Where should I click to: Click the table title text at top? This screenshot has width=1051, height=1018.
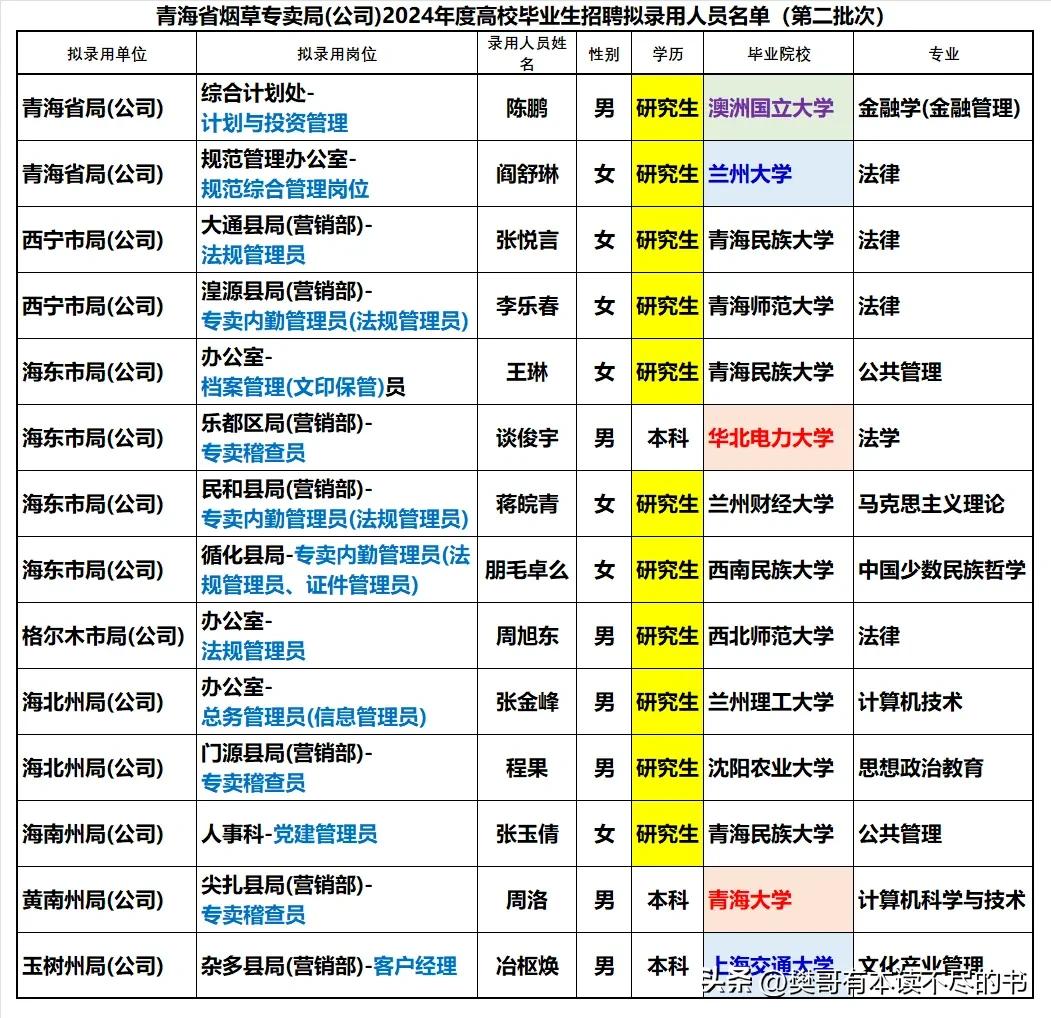[x=520, y=15]
